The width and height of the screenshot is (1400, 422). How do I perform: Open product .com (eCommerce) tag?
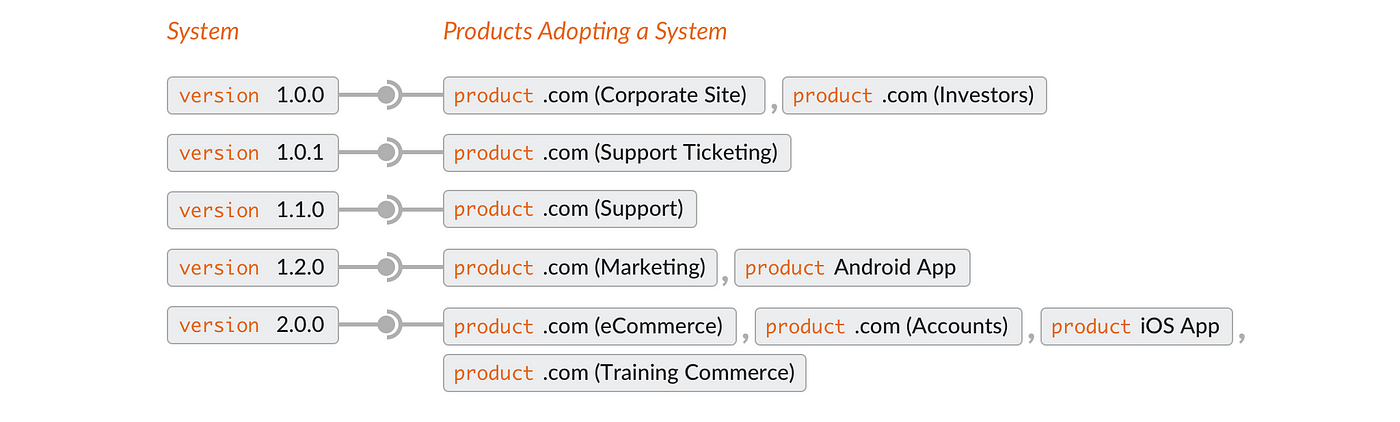[590, 326]
